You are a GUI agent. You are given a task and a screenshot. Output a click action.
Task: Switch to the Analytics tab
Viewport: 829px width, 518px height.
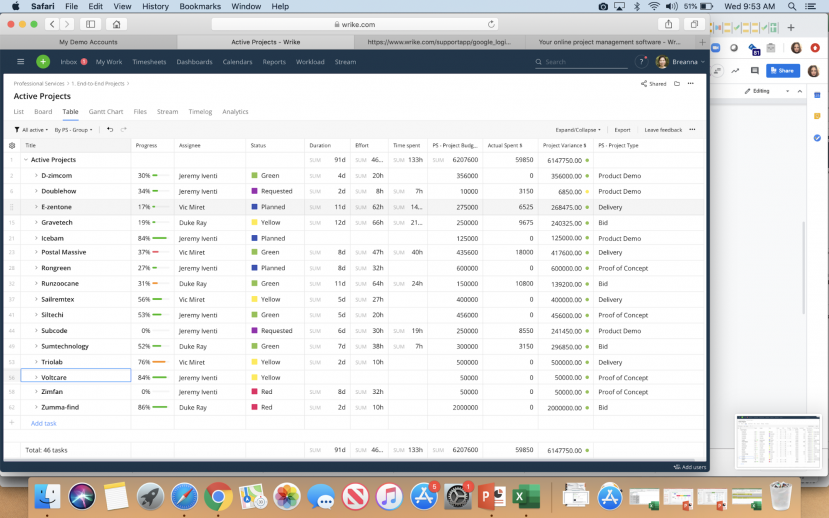[235, 112]
